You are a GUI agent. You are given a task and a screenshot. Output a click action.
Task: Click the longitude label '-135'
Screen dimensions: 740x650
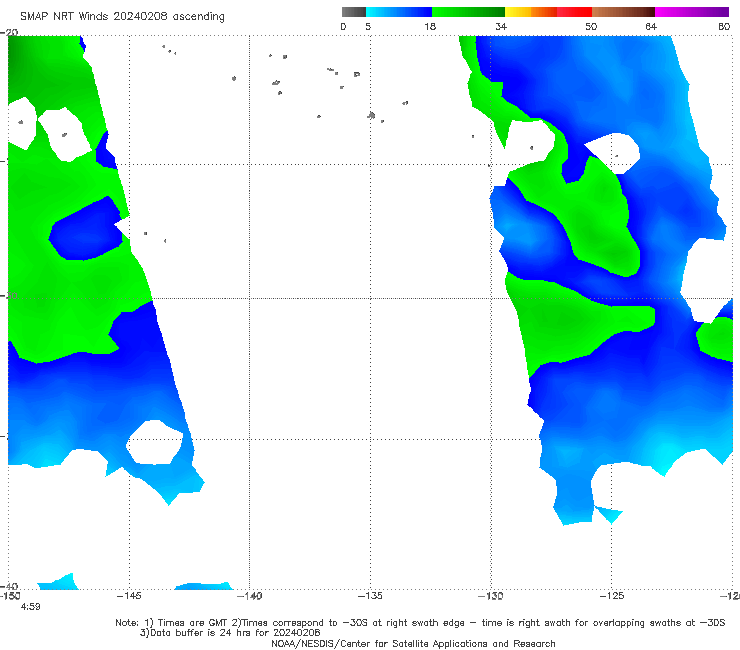click(x=370, y=596)
